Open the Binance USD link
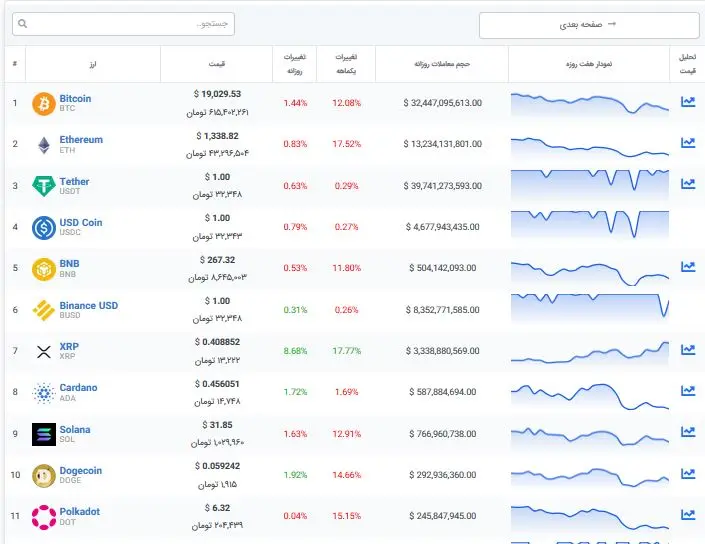Screen dimensions: 705x544 (89, 305)
